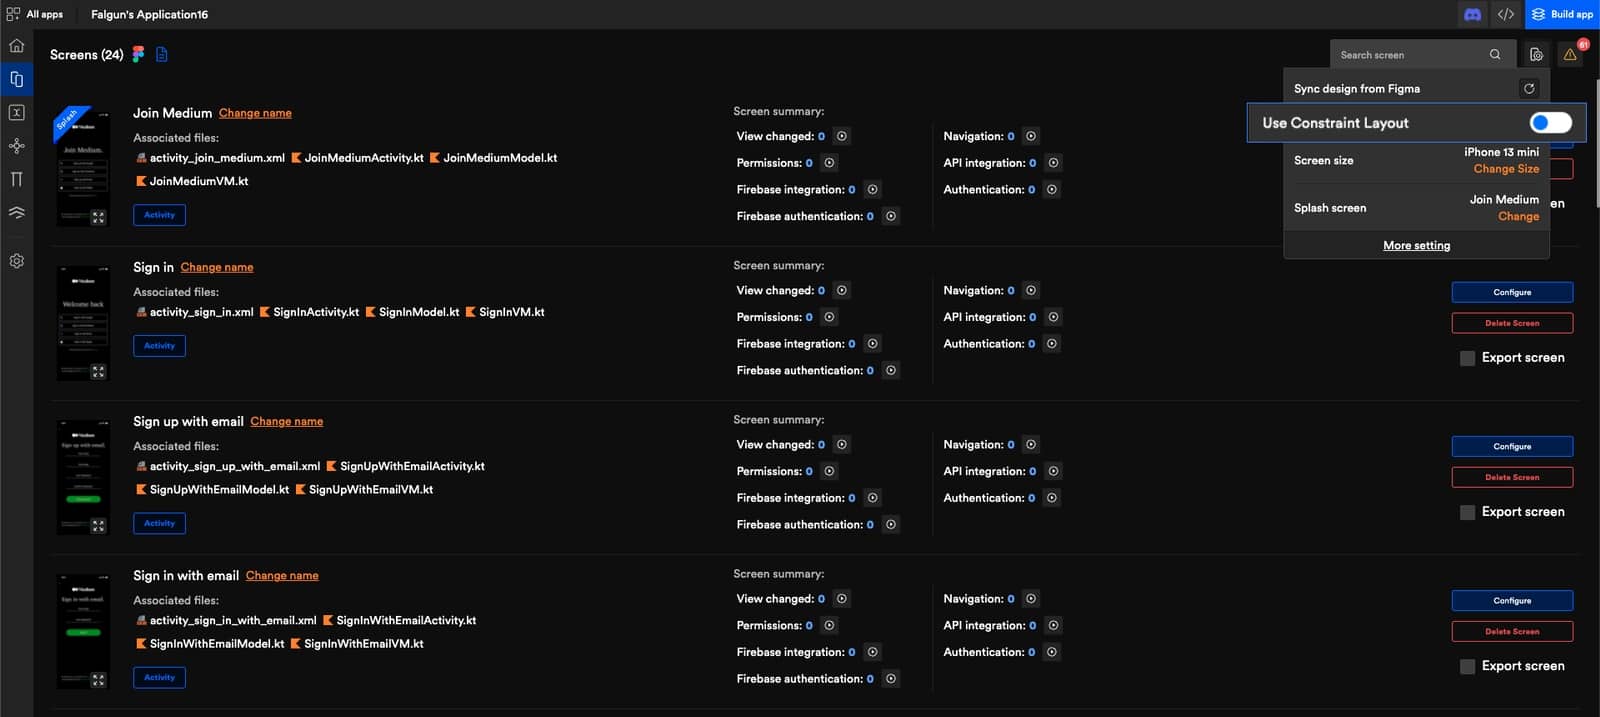Viewport: 1600px width, 717px height.
Task: Click the Sync design from Figma refresh icon
Action: point(1529,88)
